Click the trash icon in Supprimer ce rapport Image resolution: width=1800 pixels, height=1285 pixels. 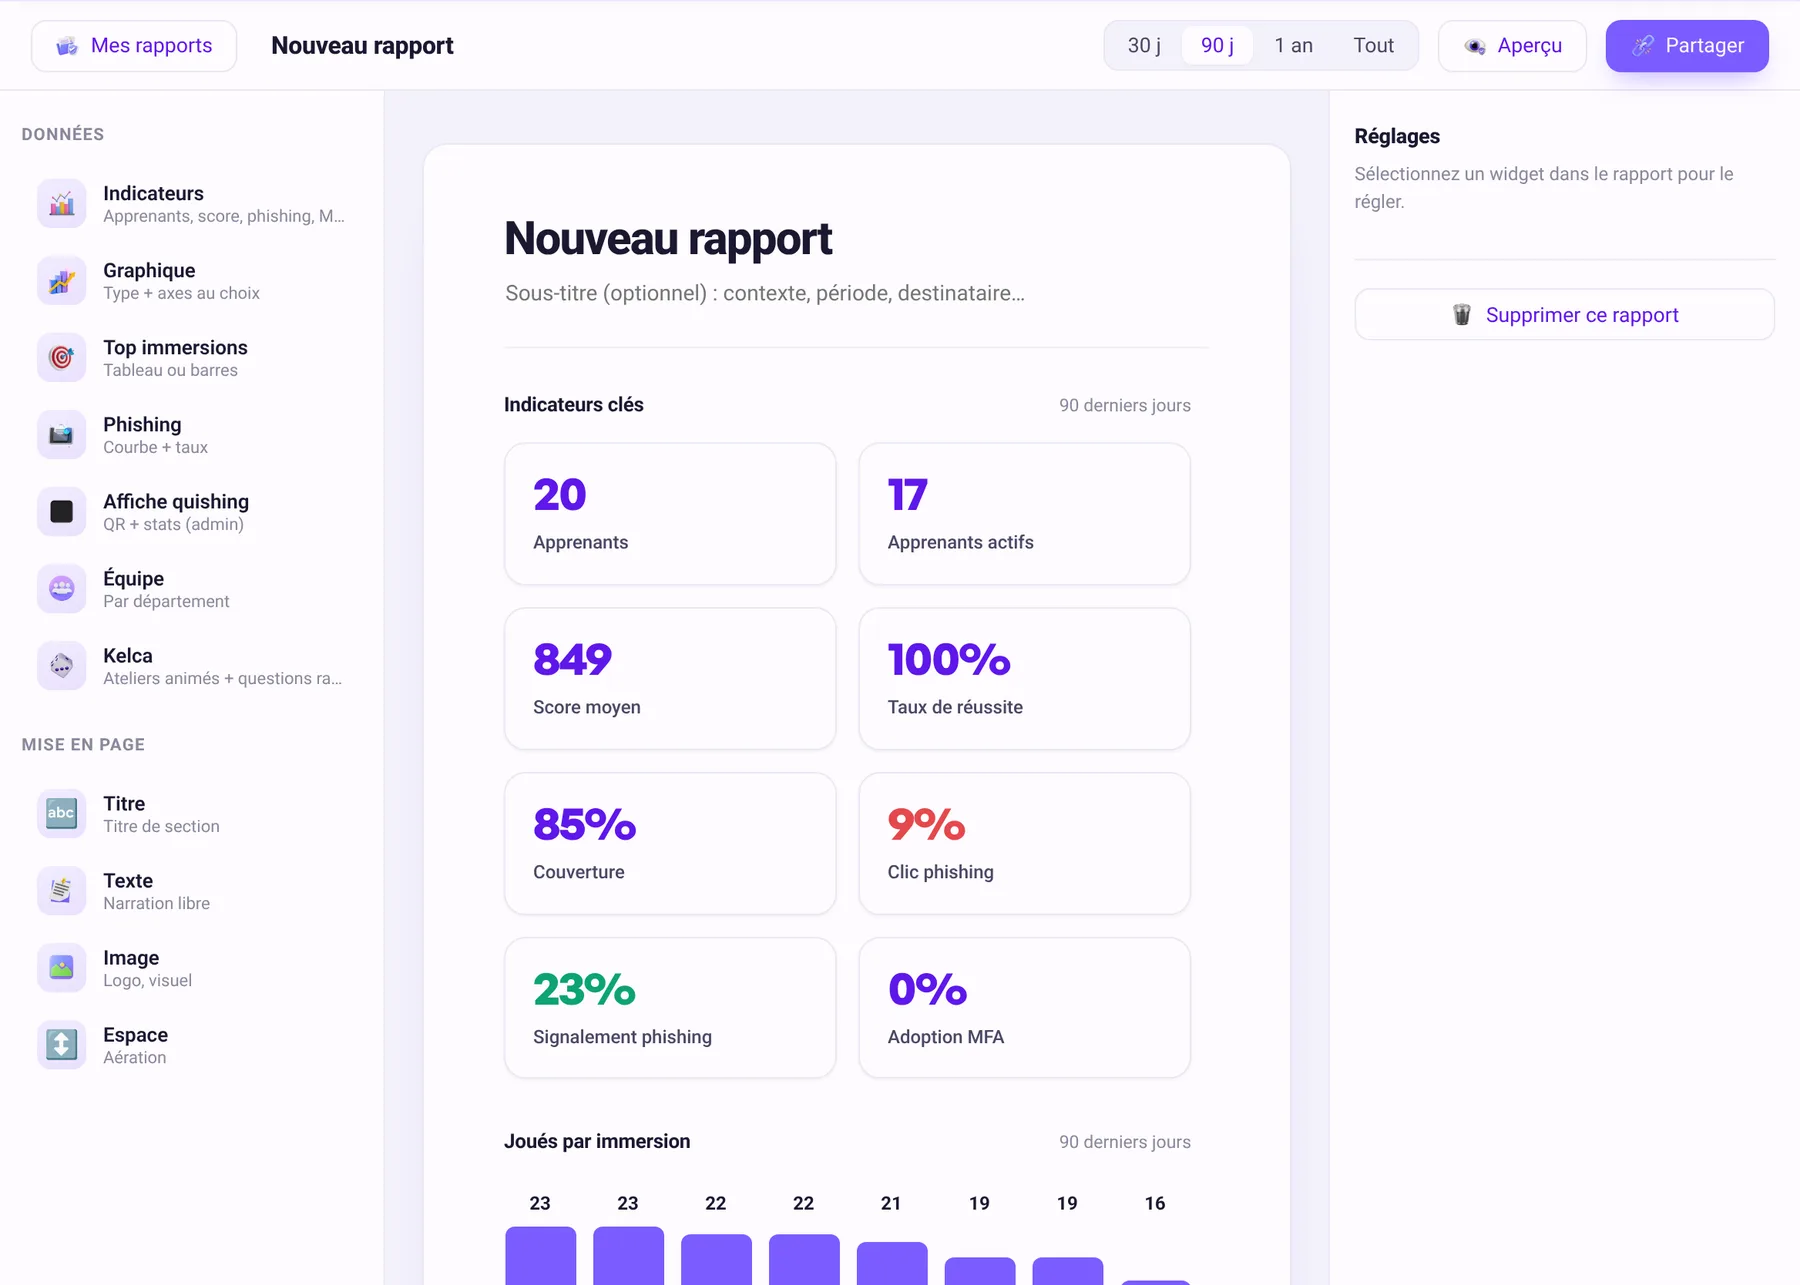coord(1462,315)
